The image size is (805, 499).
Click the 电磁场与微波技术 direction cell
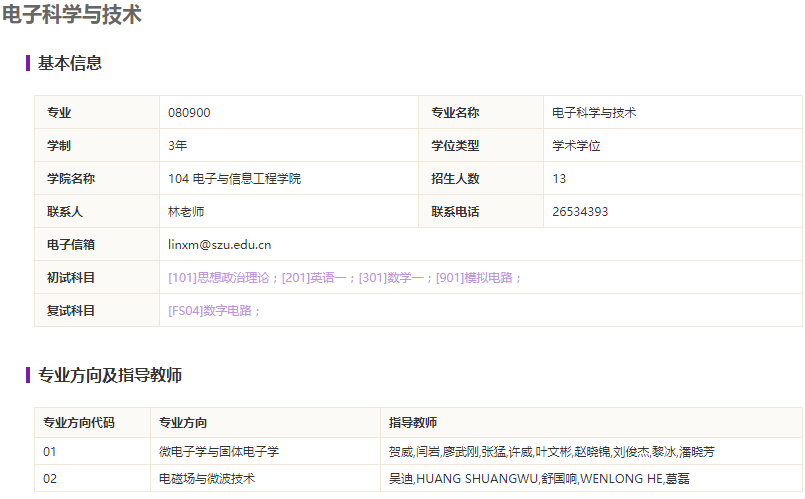[265, 478]
